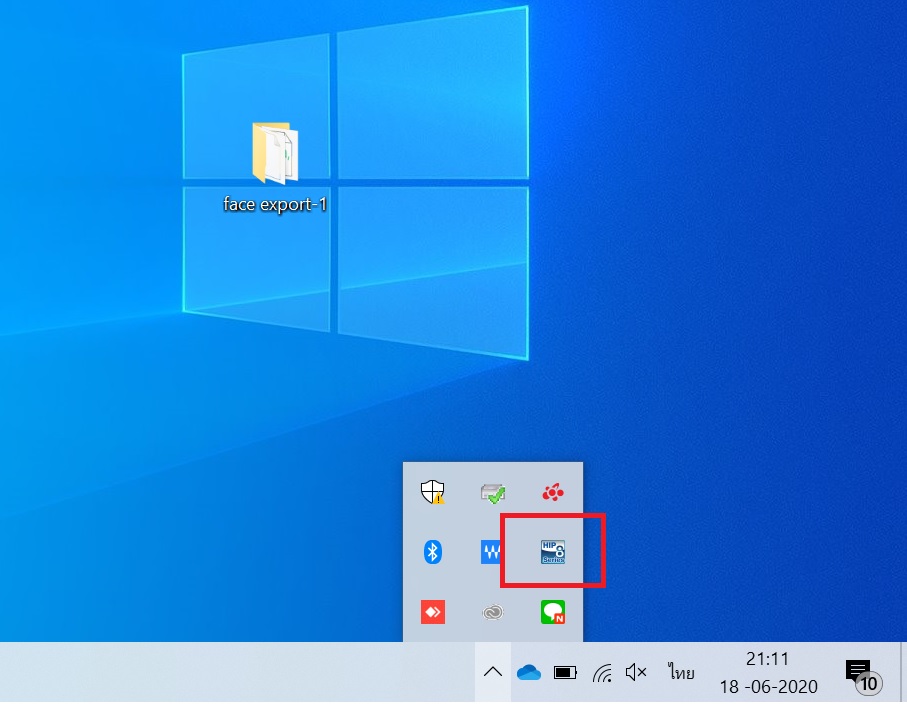Open the Adobe Creative Cloud tray icon
The width and height of the screenshot is (907, 709).
(493, 612)
